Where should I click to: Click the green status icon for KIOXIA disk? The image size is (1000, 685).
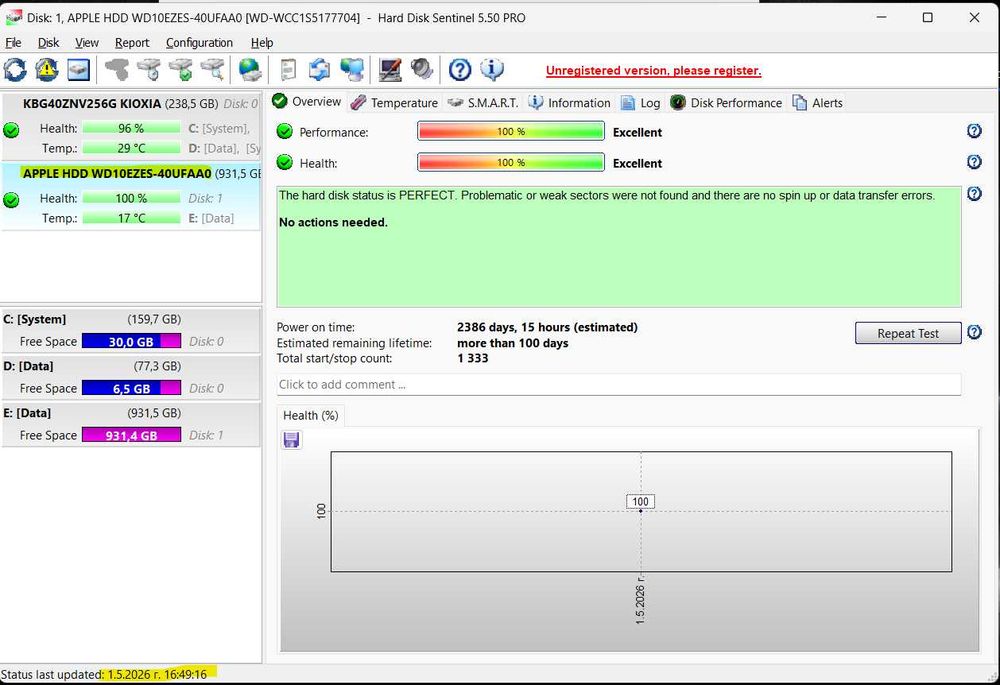tap(11, 130)
